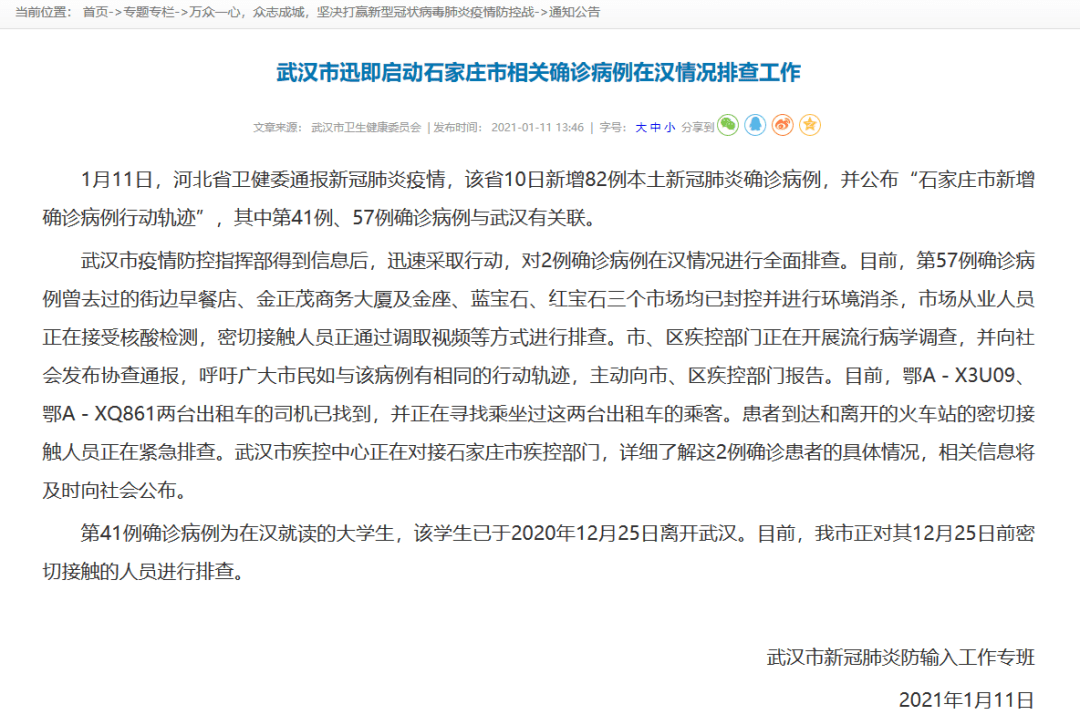Image resolution: width=1080 pixels, height=715 pixels.
Task: Click the green WeChat share circle icon
Action: click(x=728, y=125)
